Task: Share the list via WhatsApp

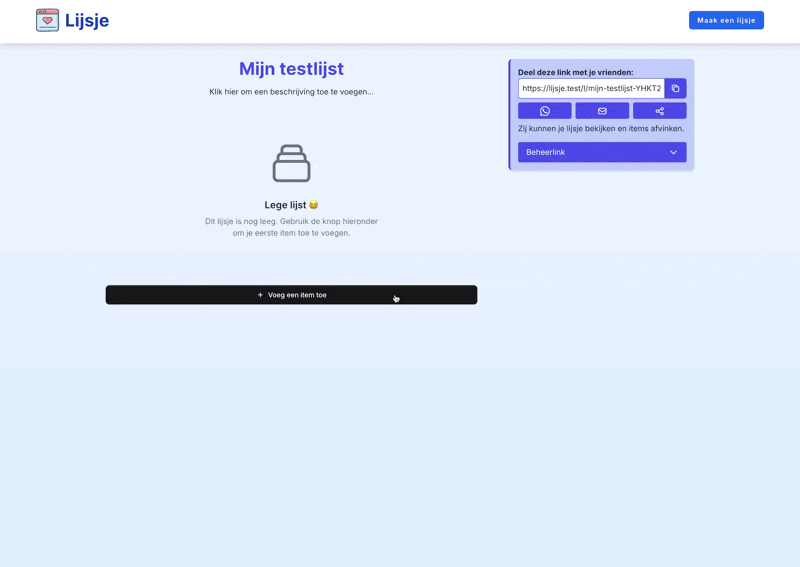Action: pos(545,111)
